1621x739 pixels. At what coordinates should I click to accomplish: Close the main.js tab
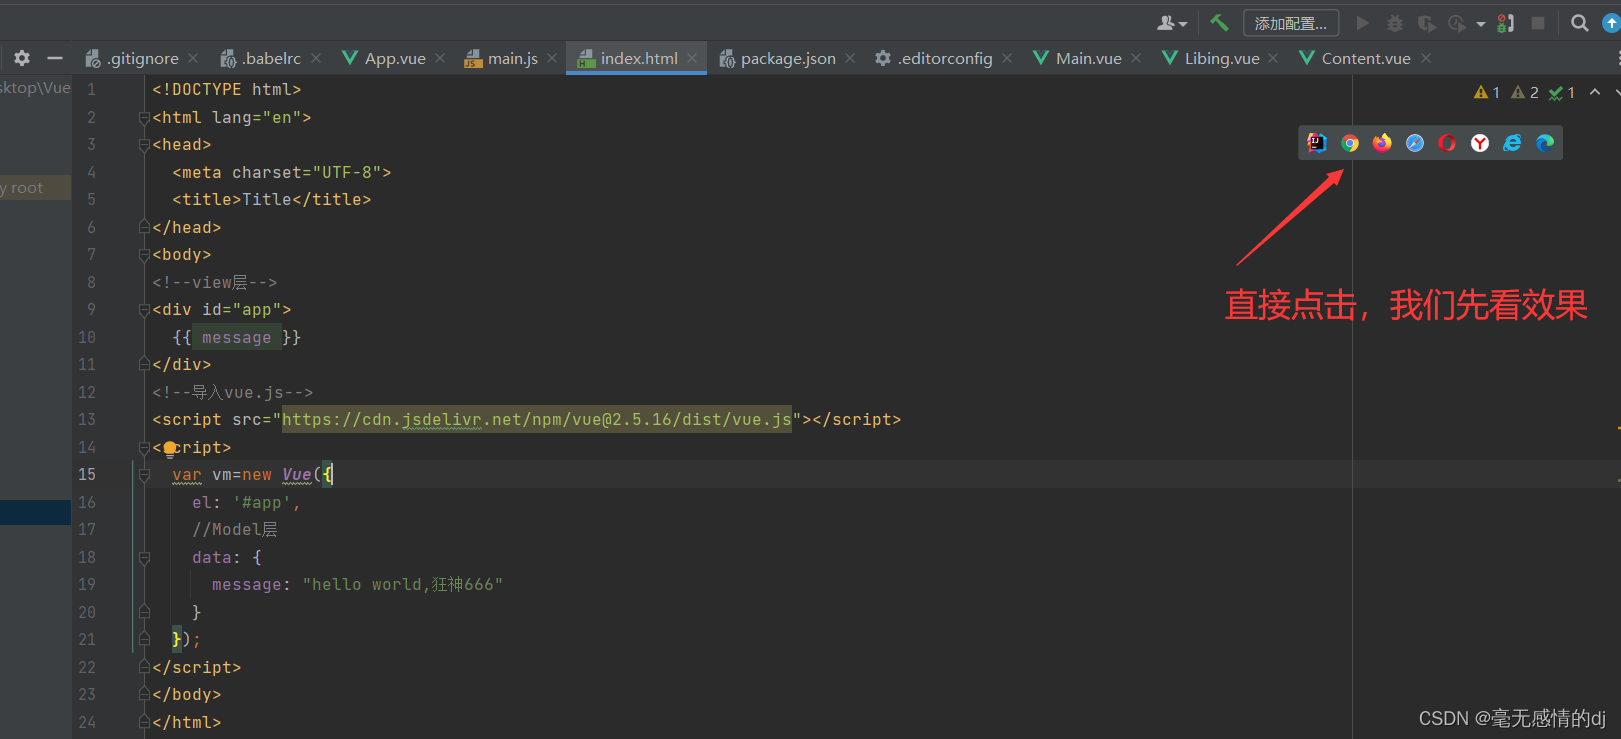[552, 58]
